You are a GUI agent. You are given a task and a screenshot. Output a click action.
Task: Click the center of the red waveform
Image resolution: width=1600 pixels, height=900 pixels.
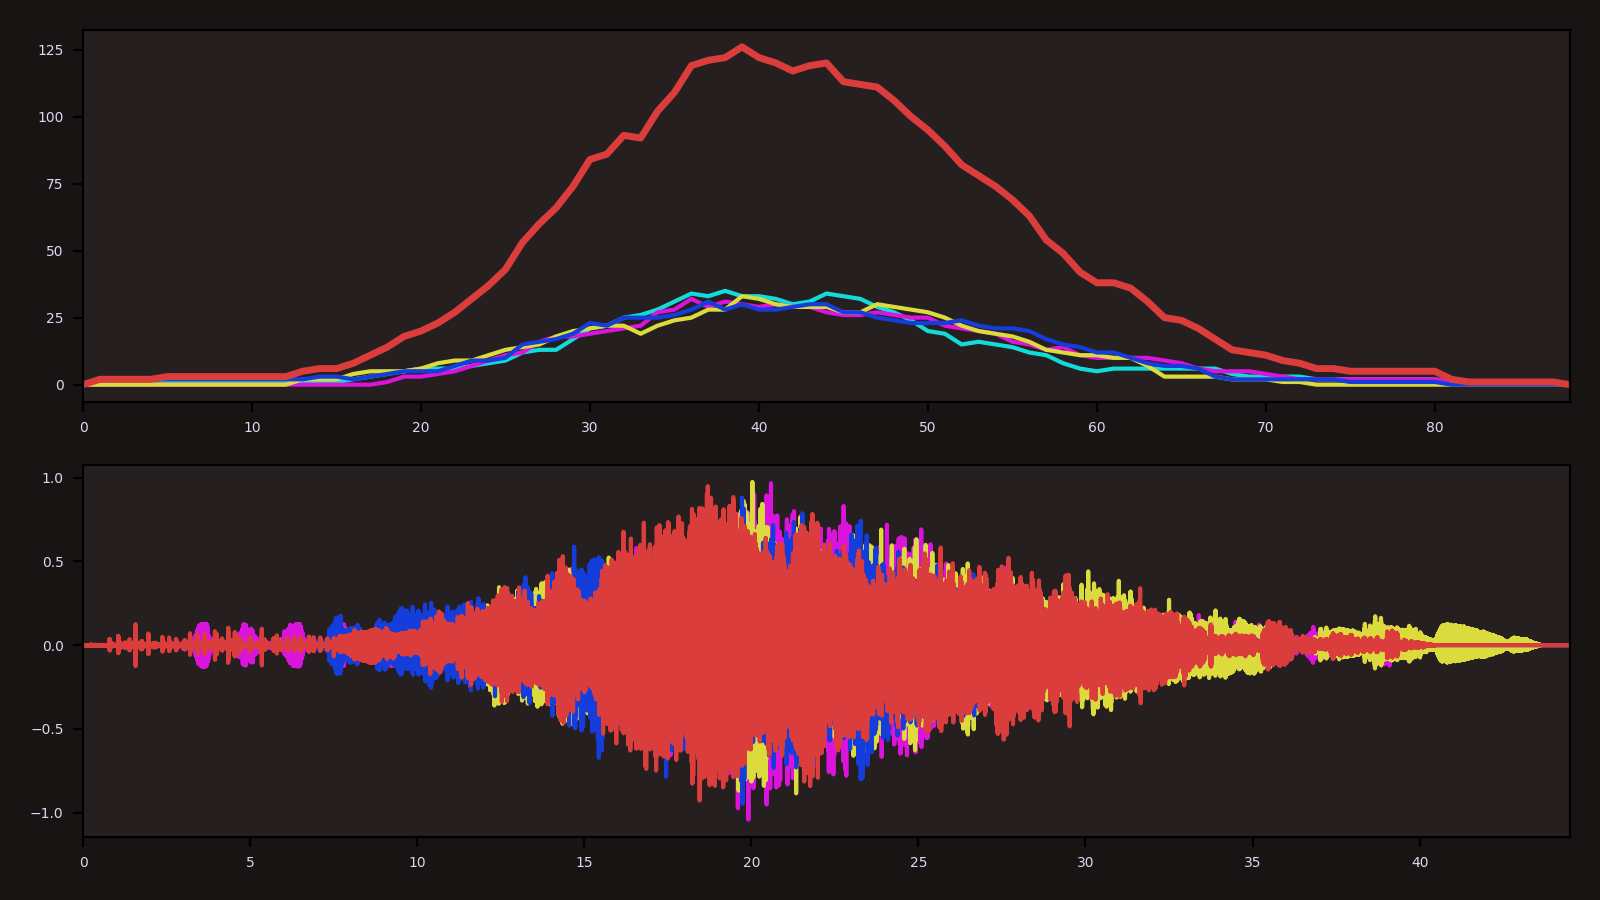tap(720, 645)
